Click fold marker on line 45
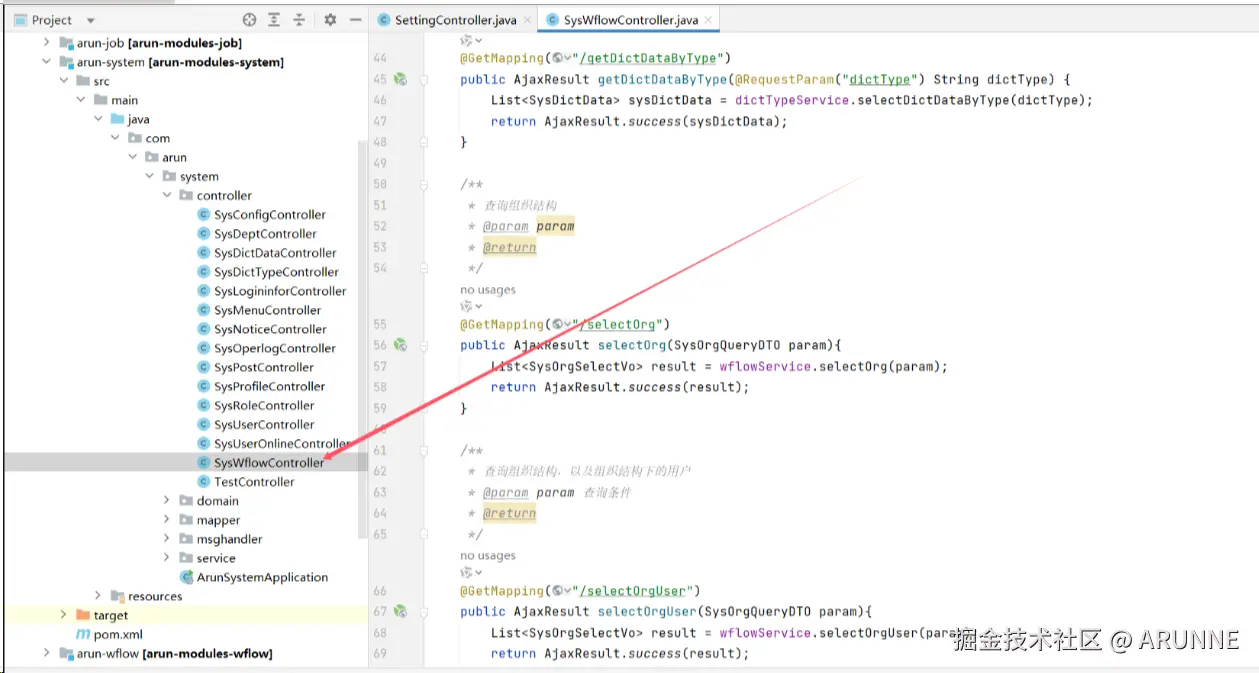This screenshot has height=673, width=1259. tap(424, 79)
